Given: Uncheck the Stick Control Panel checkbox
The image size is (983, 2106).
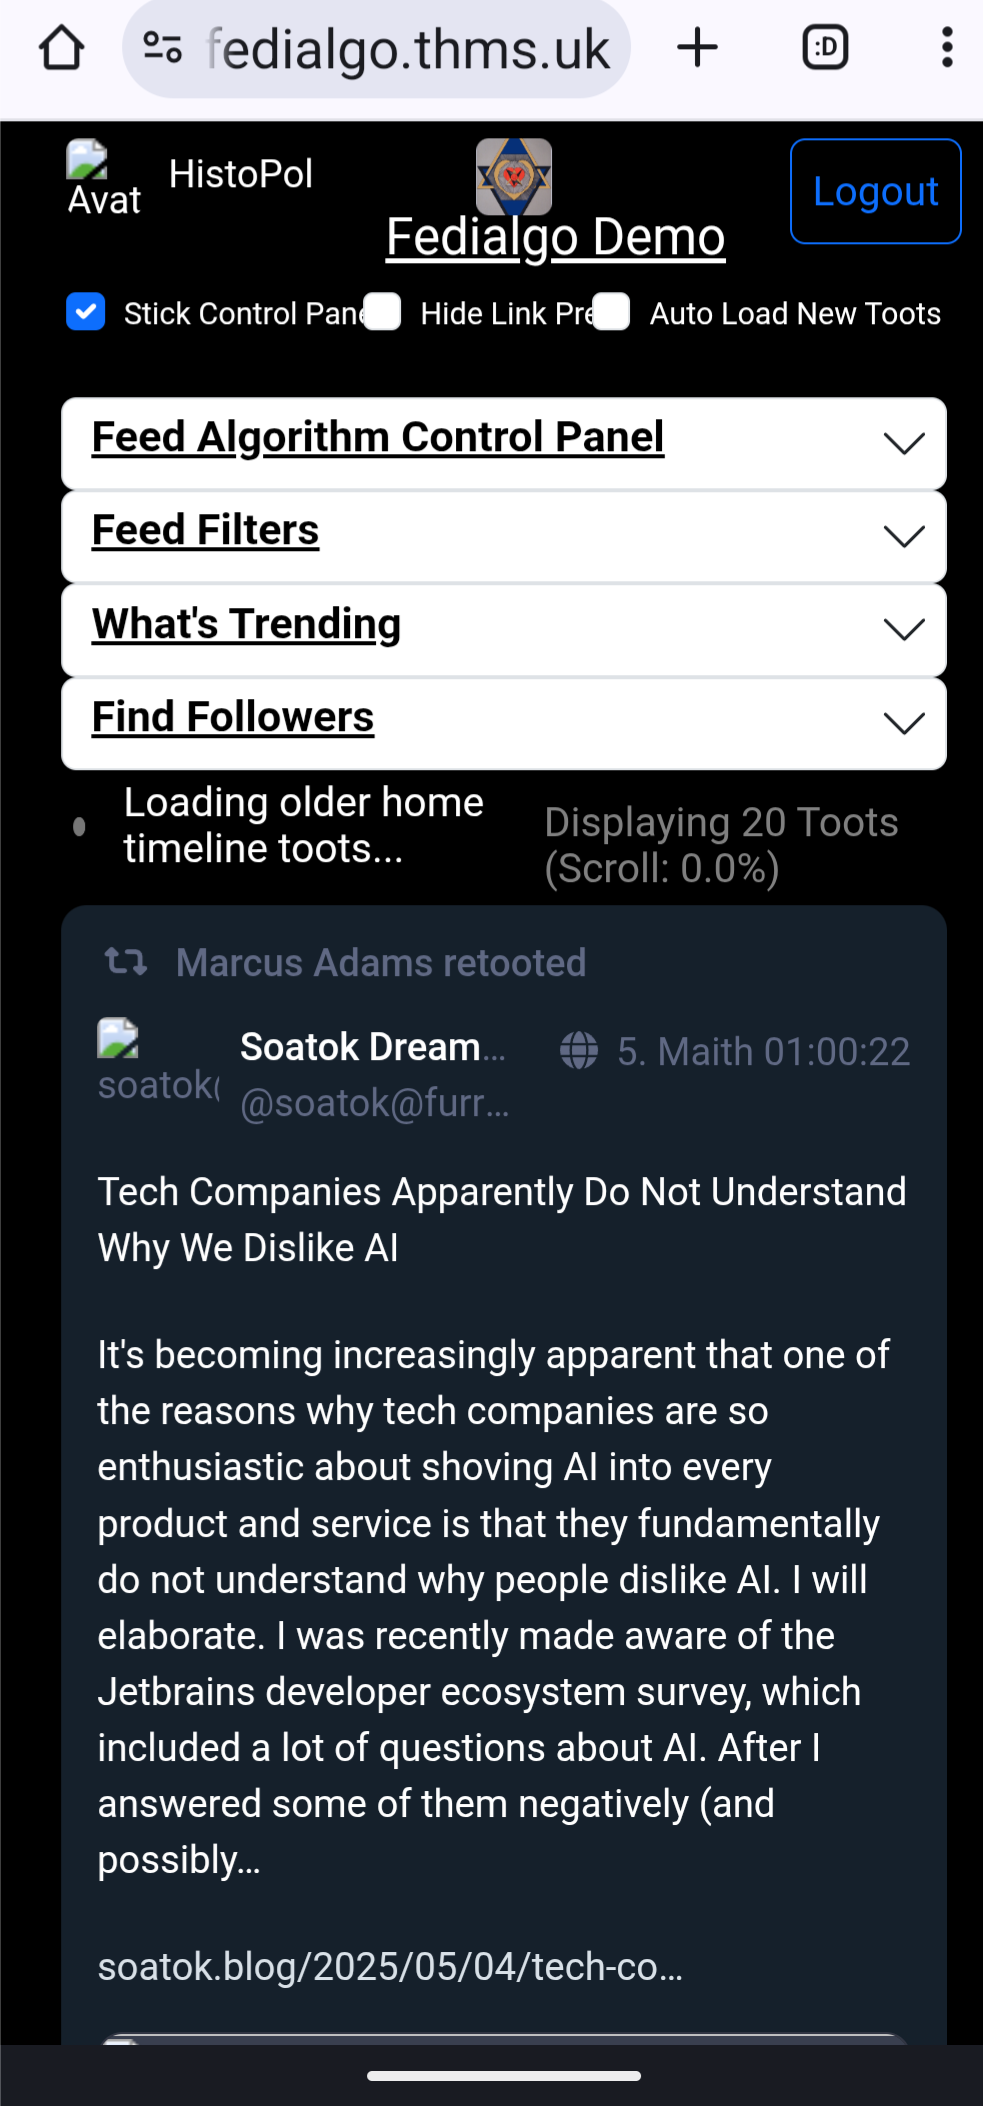Looking at the screenshot, I should coord(86,312).
